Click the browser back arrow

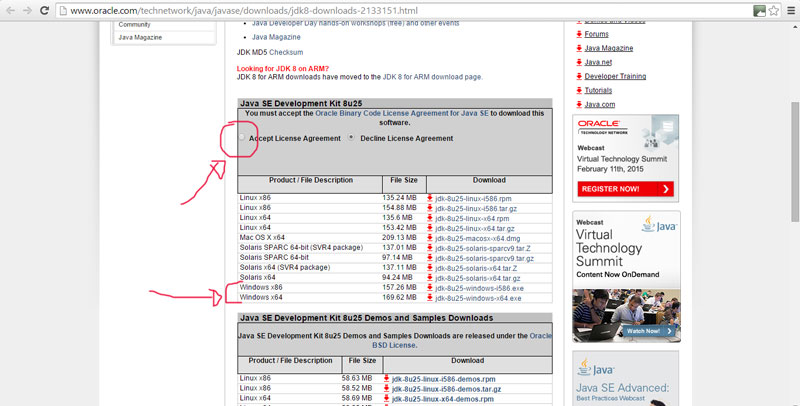(10, 10)
